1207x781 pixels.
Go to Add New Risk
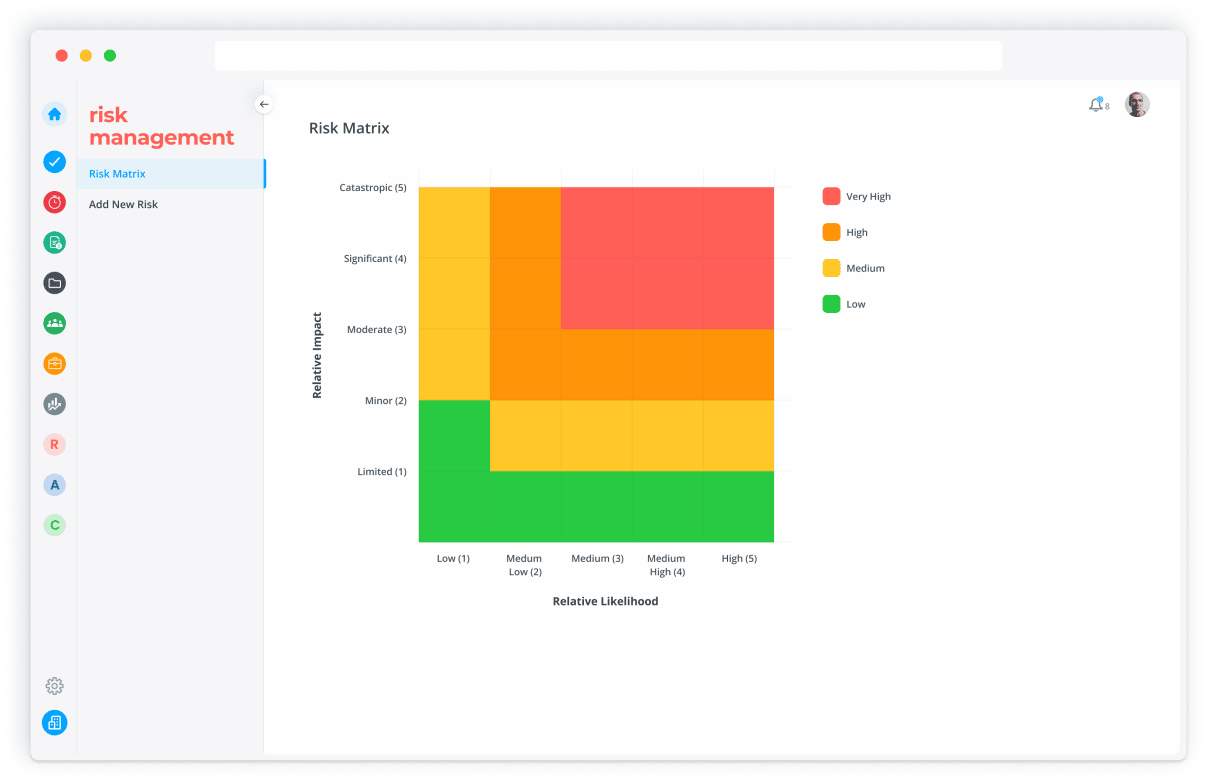[123, 204]
